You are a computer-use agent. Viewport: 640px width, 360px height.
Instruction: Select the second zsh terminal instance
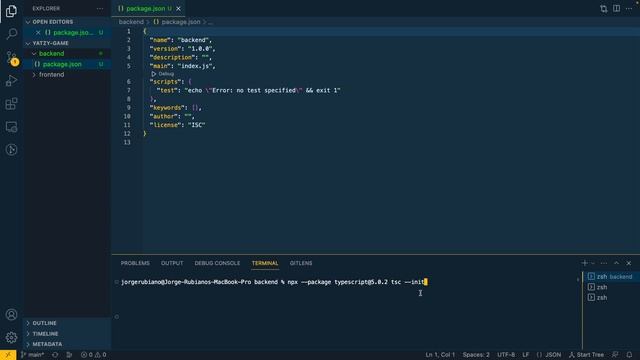(x=611, y=287)
